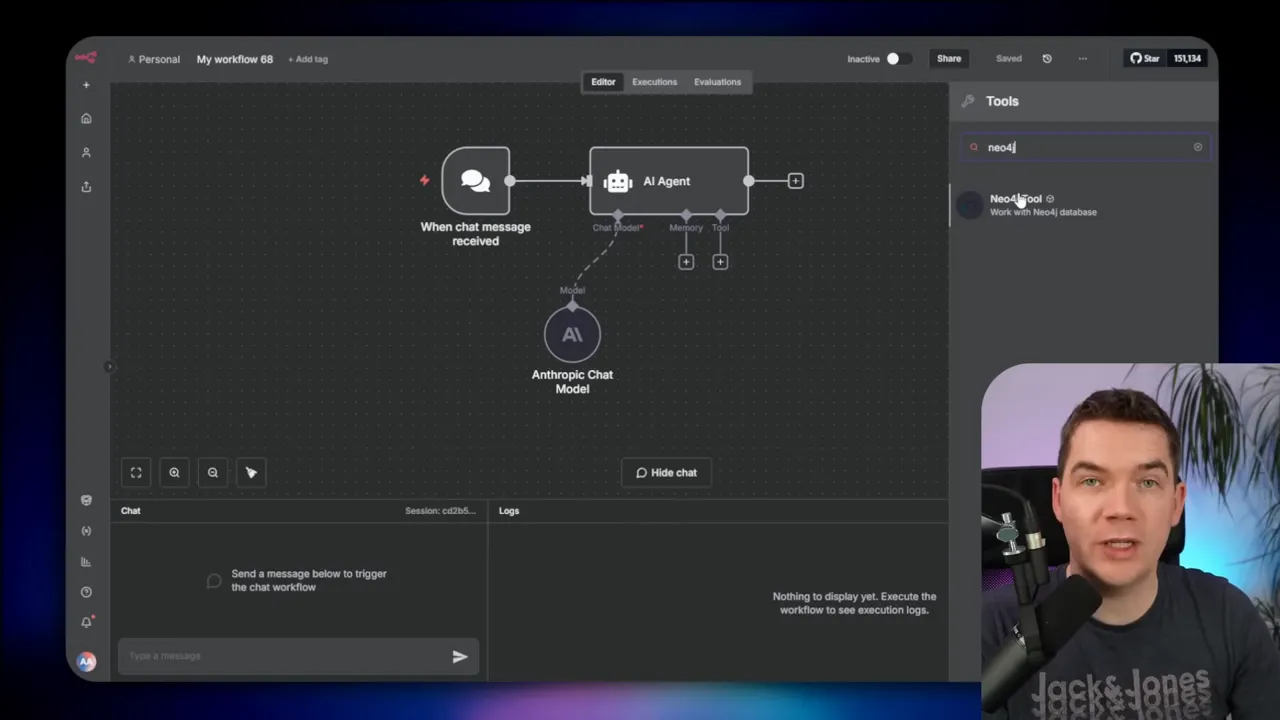Click Hide chat to collapse chat panel
The image size is (1280, 720).
[666, 472]
